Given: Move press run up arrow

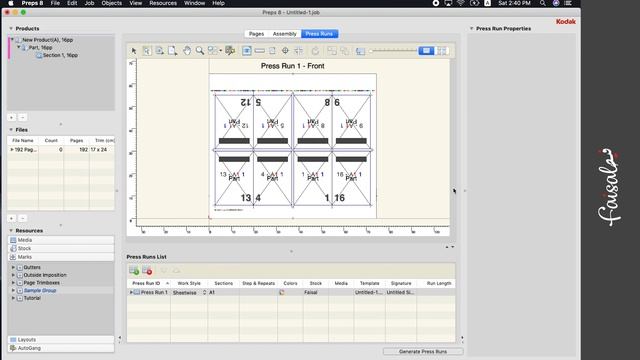Looking at the screenshot, I should pyautogui.click(x=176, y=270).
